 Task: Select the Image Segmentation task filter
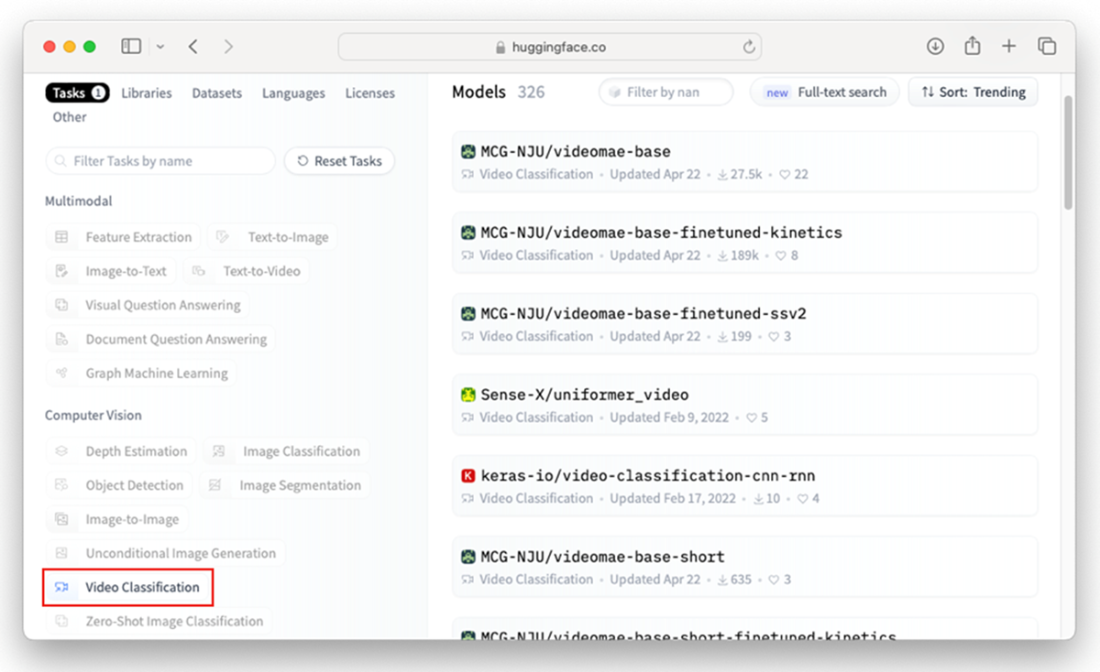click(285, 485)
